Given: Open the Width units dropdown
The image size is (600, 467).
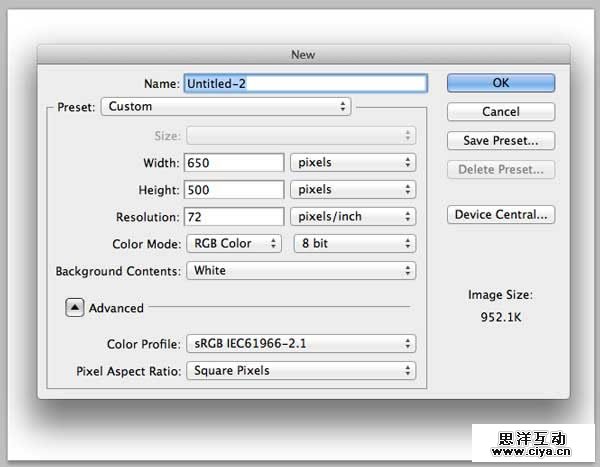Looking at the screenshot, I should pos(352,162).
